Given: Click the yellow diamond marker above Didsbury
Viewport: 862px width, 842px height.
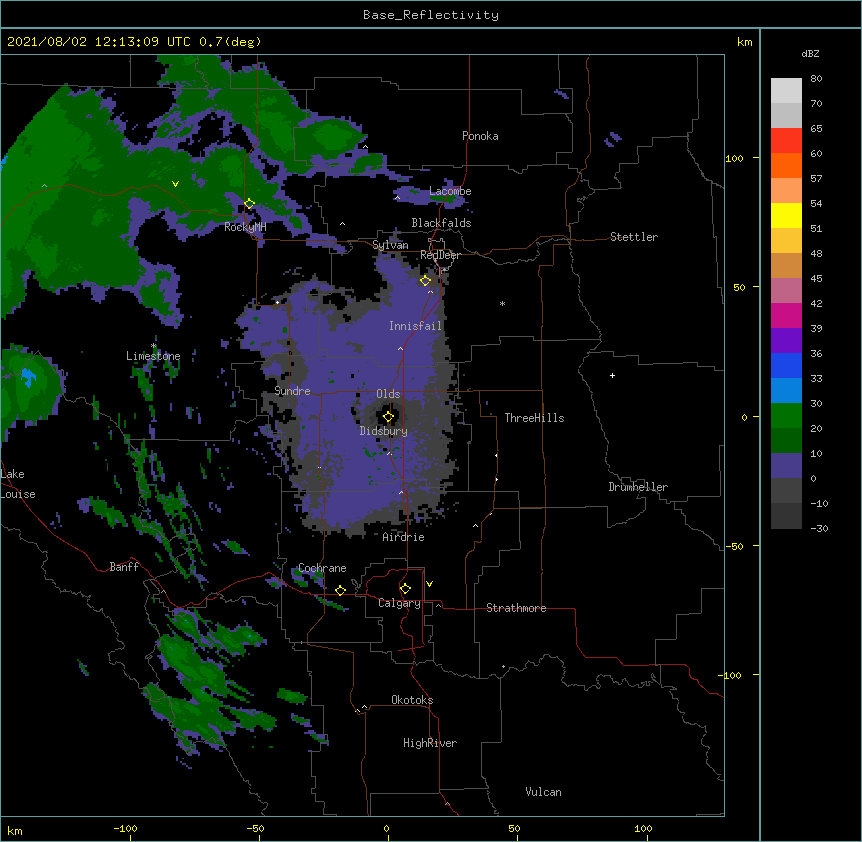Looking at the screenshot, I should point(388,417).
